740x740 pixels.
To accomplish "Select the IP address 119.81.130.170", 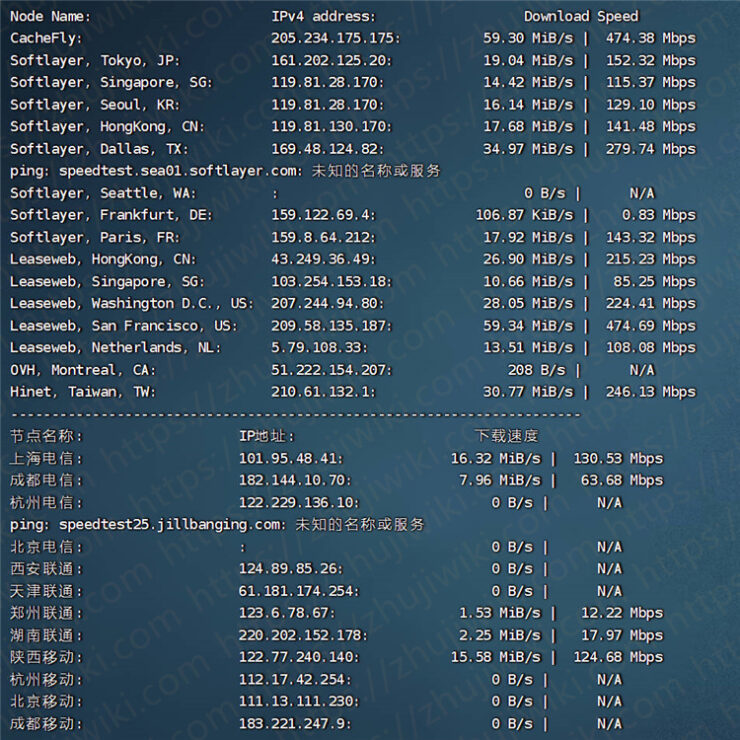I will pyautogui.click(x=331, y=126).
